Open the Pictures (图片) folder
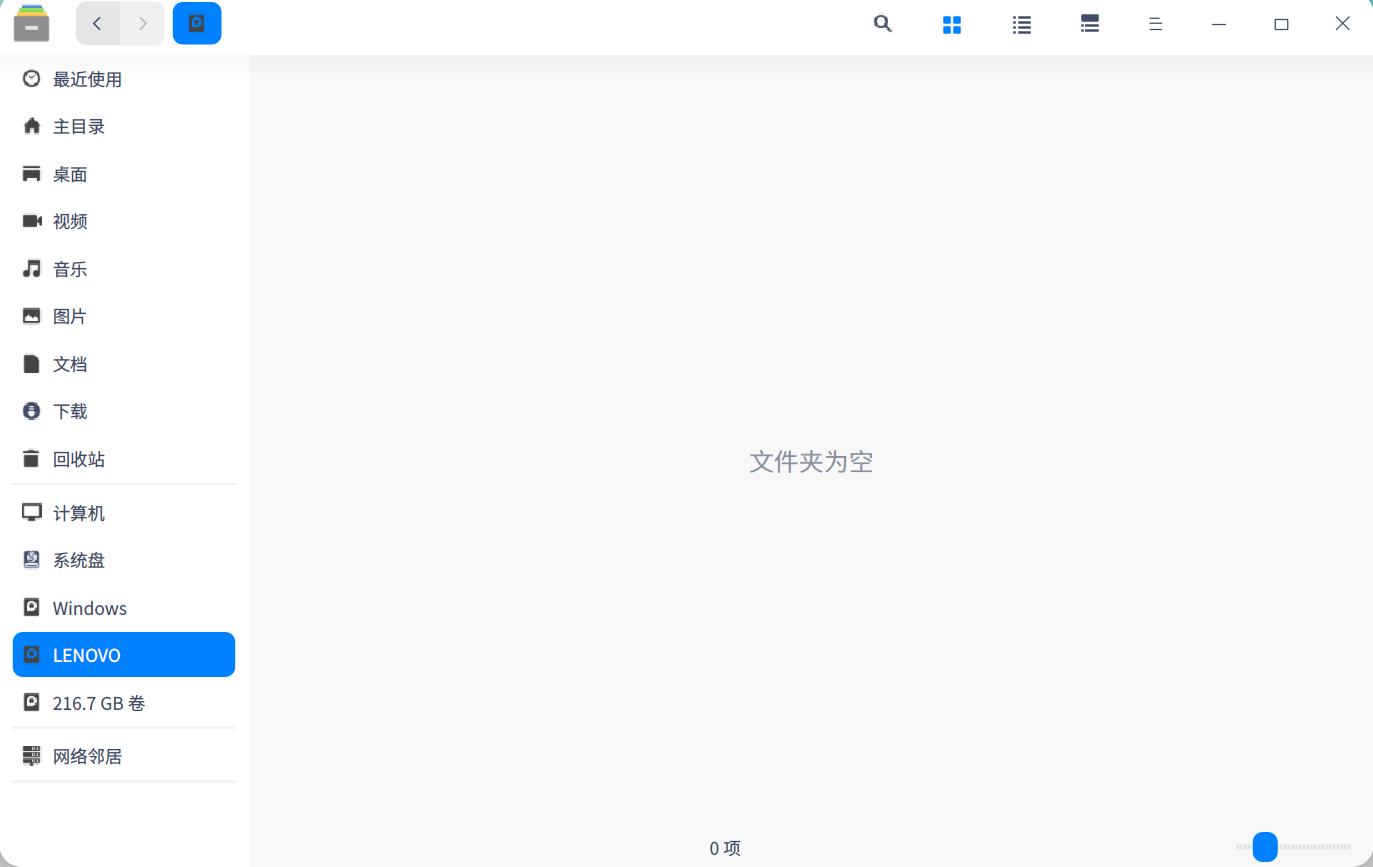Screen dimensions: 1373x867 pyautogui.click(x=70, y=315)
